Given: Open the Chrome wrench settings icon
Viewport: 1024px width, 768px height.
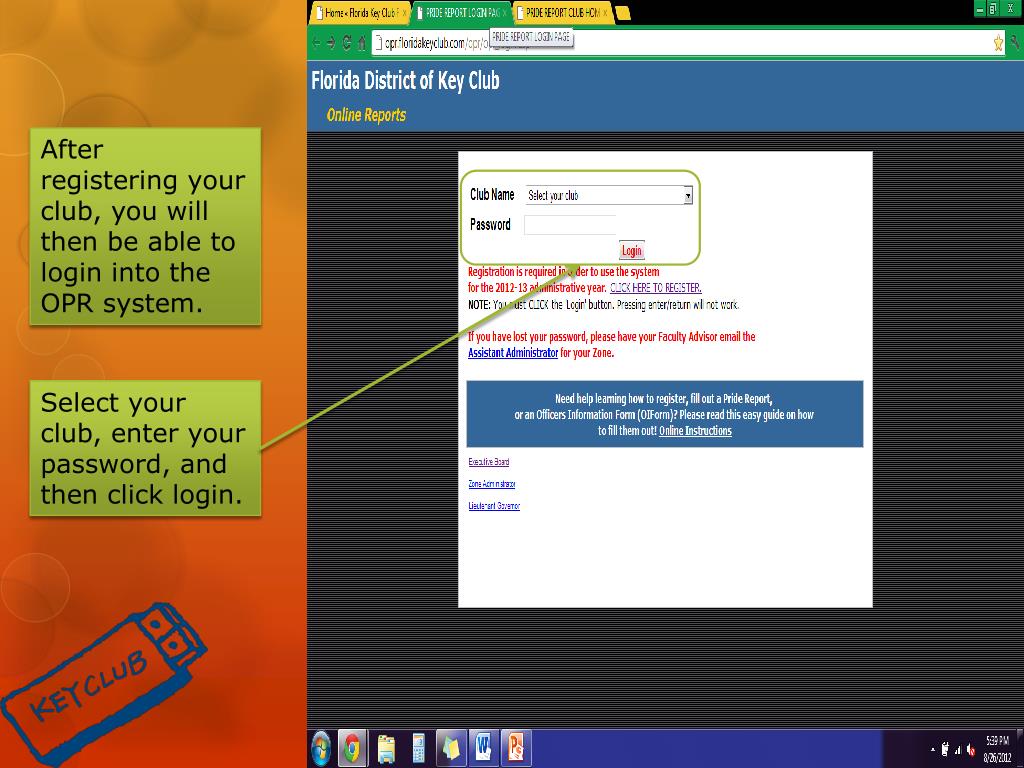Looking at the screenshot, I should coord(1014,43).
